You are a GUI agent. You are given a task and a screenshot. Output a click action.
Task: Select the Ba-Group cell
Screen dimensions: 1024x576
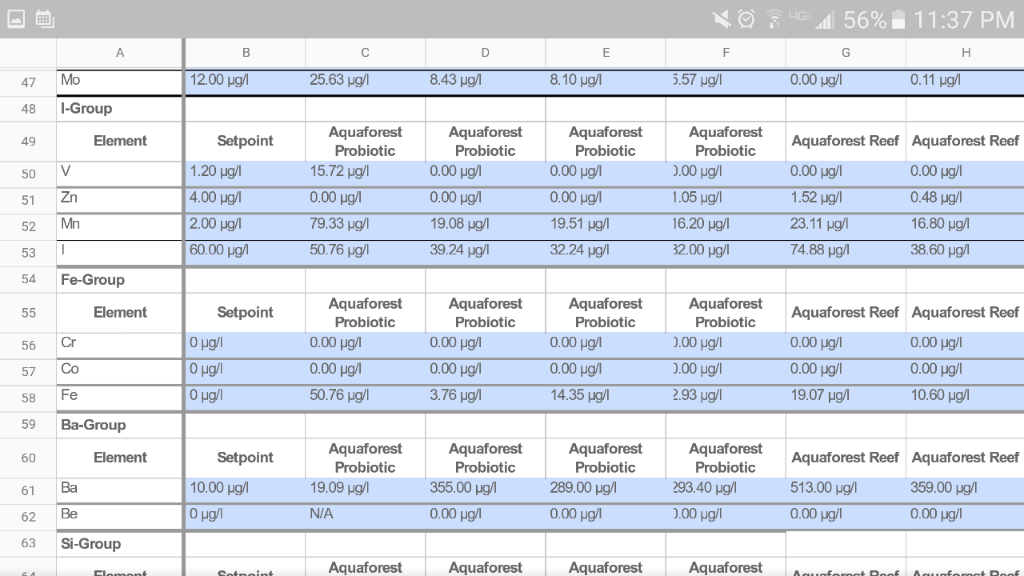[x=120, y=424]
